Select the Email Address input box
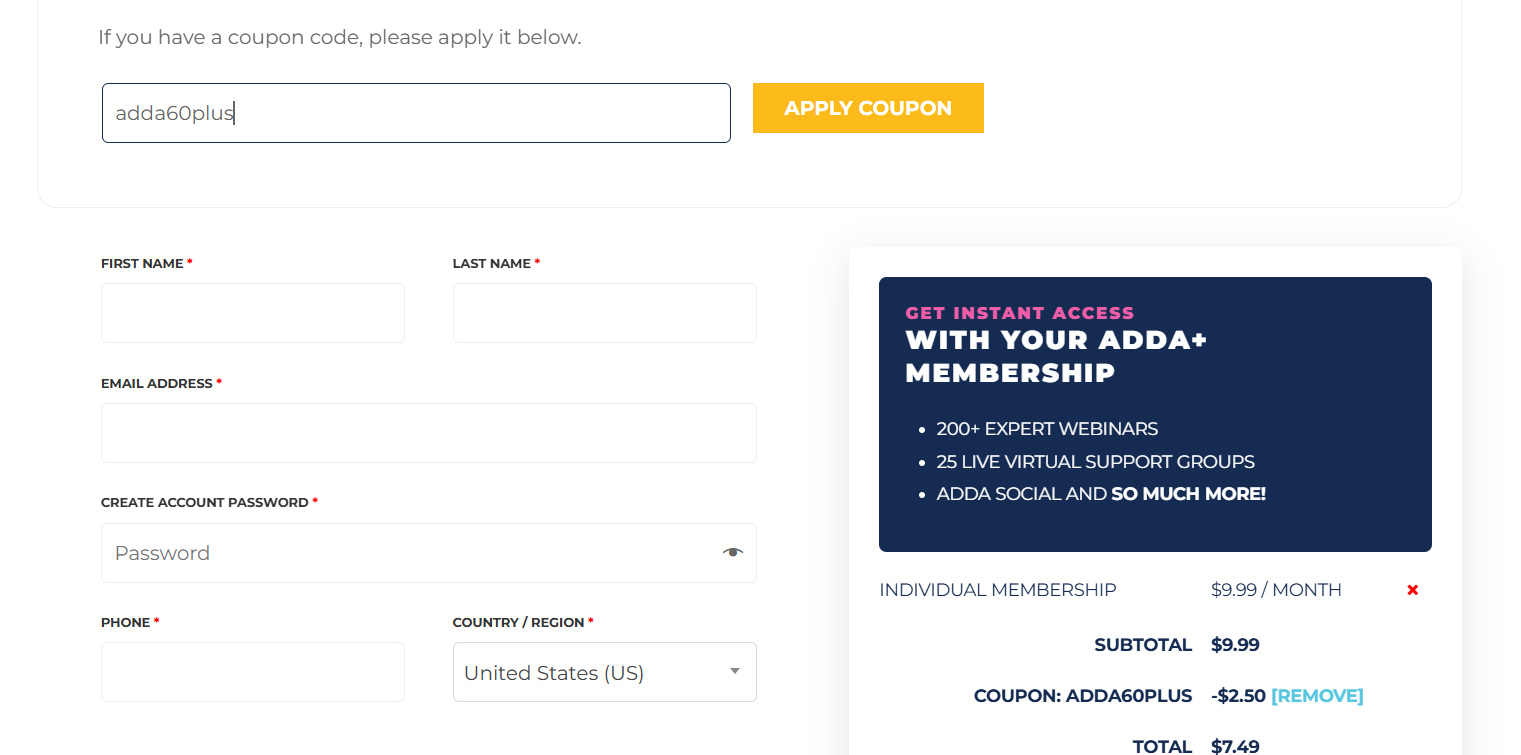Viewport: 1521px width, 755px height. click(x=429, y=433)
